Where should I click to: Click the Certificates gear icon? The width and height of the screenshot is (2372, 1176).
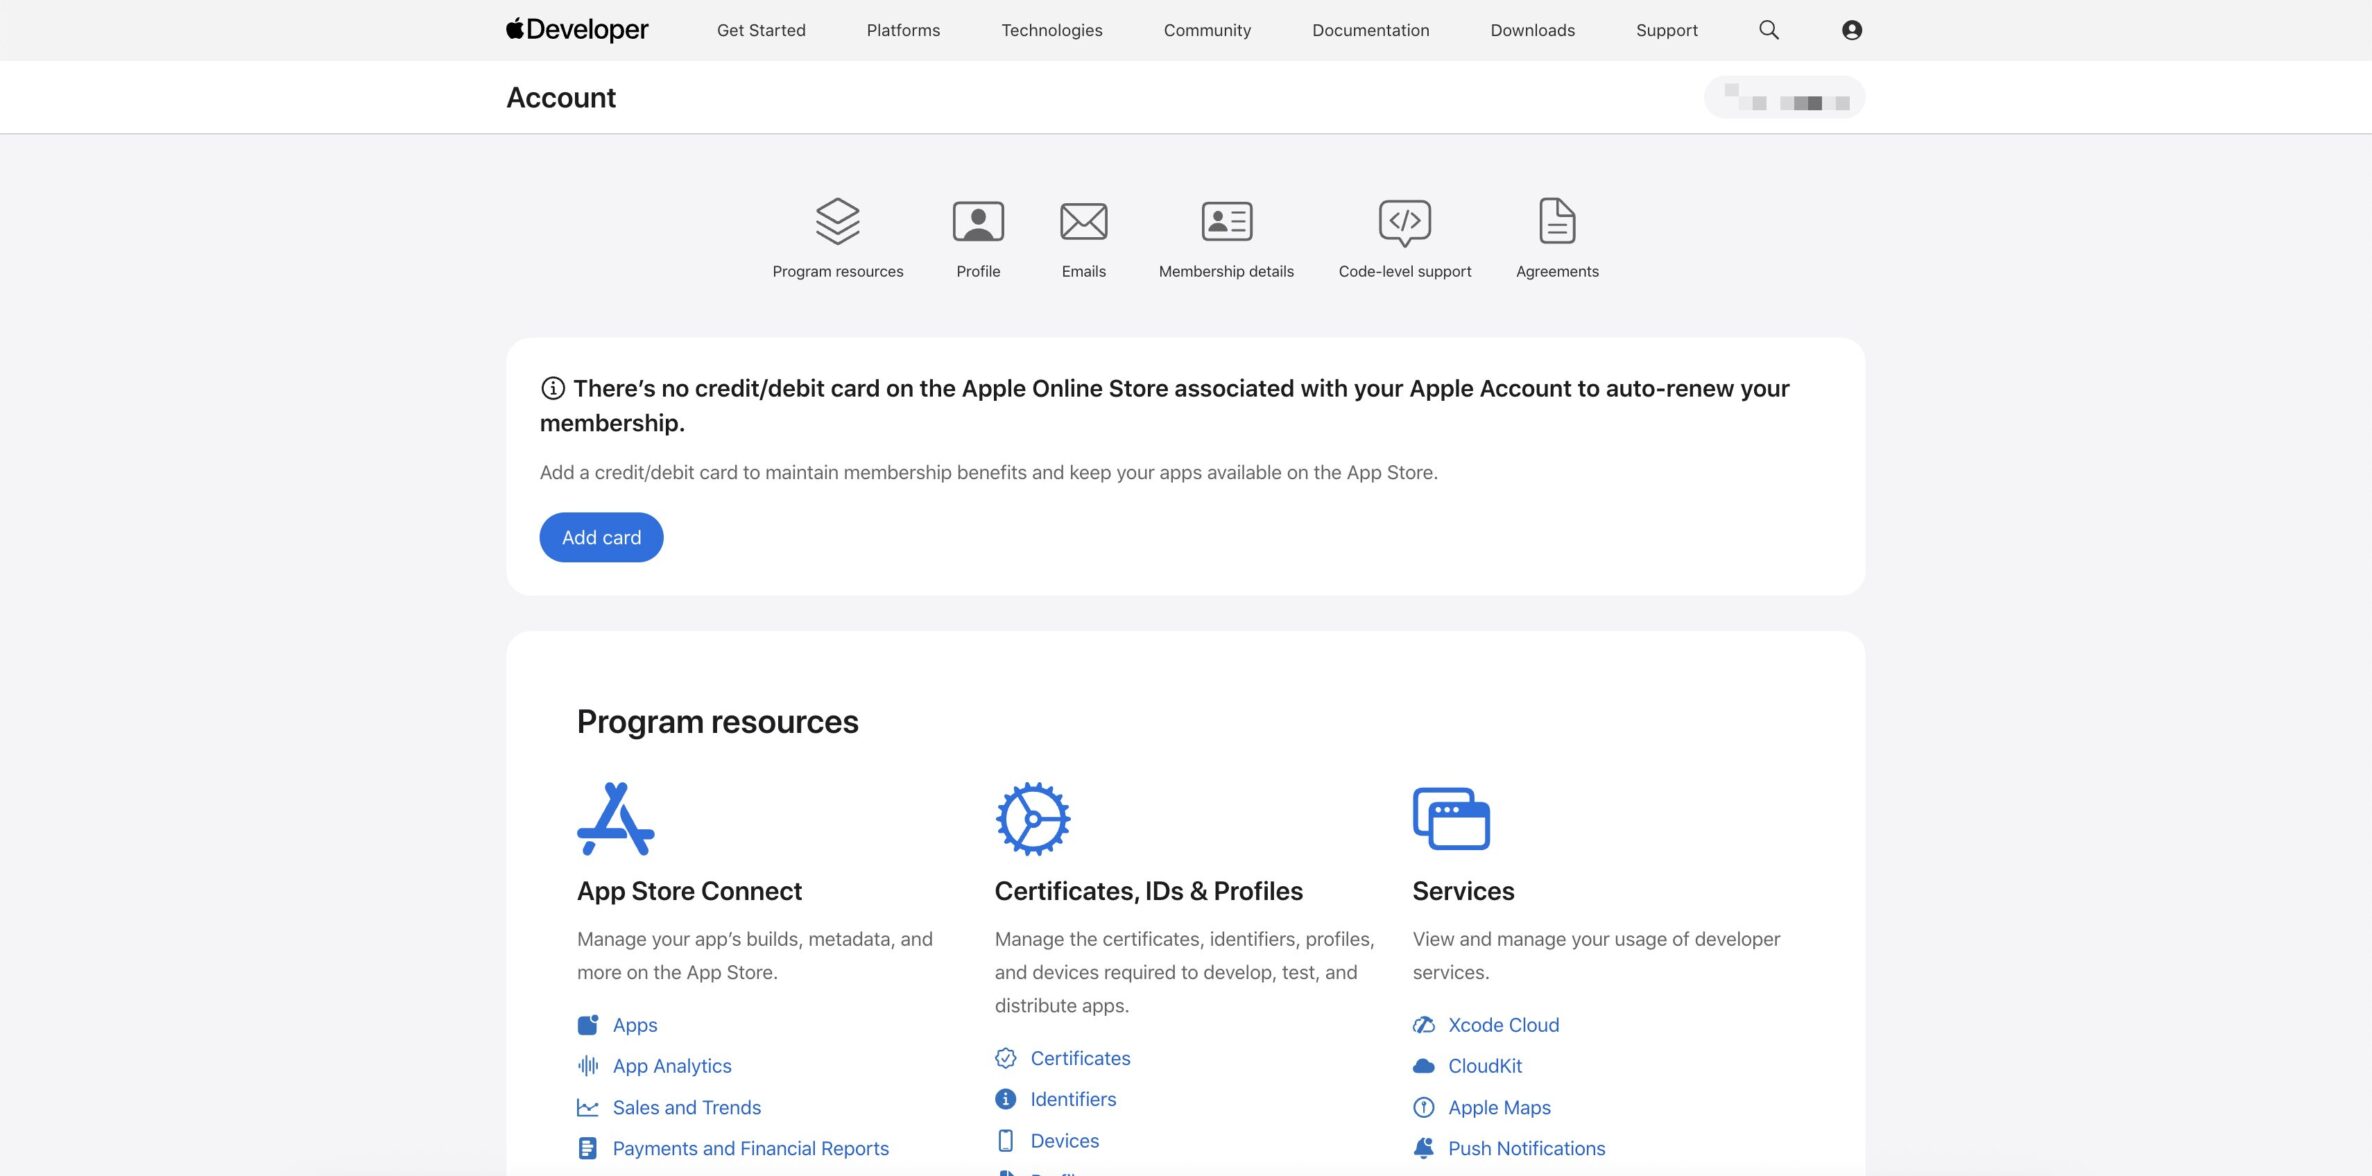[1033, 819]
